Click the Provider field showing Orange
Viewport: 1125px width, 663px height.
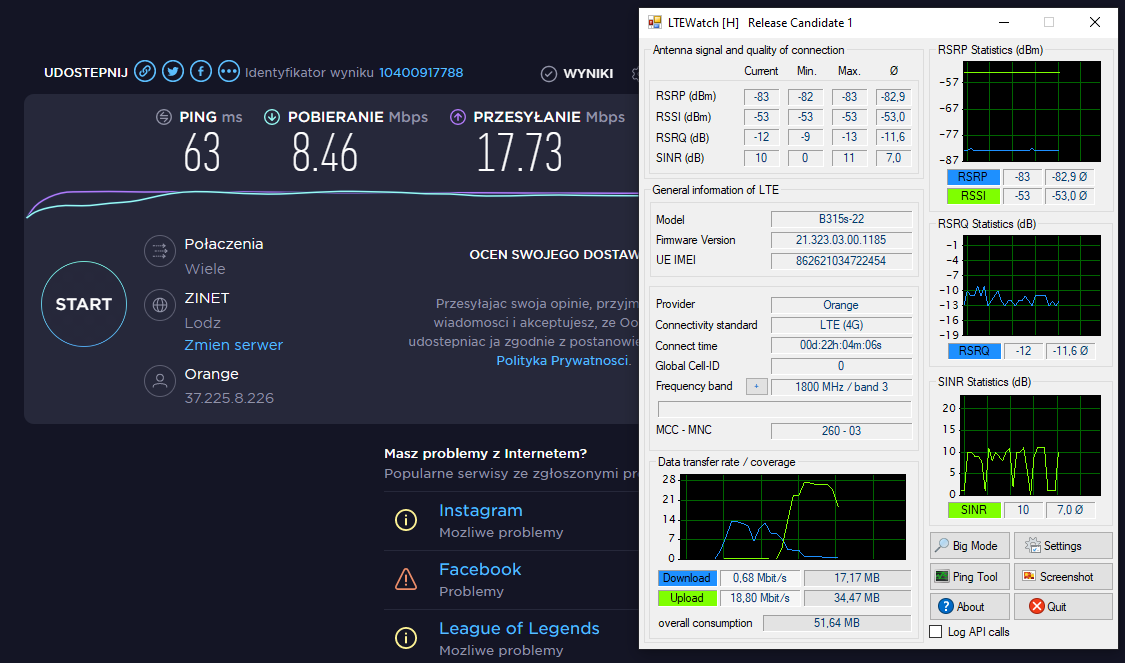[x=841, y=305]
